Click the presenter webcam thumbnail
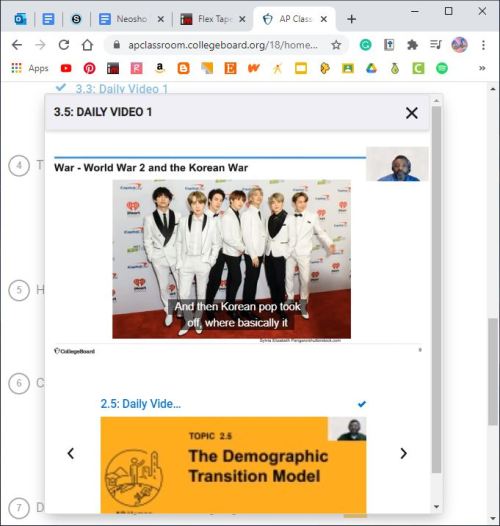 (397, 164)
